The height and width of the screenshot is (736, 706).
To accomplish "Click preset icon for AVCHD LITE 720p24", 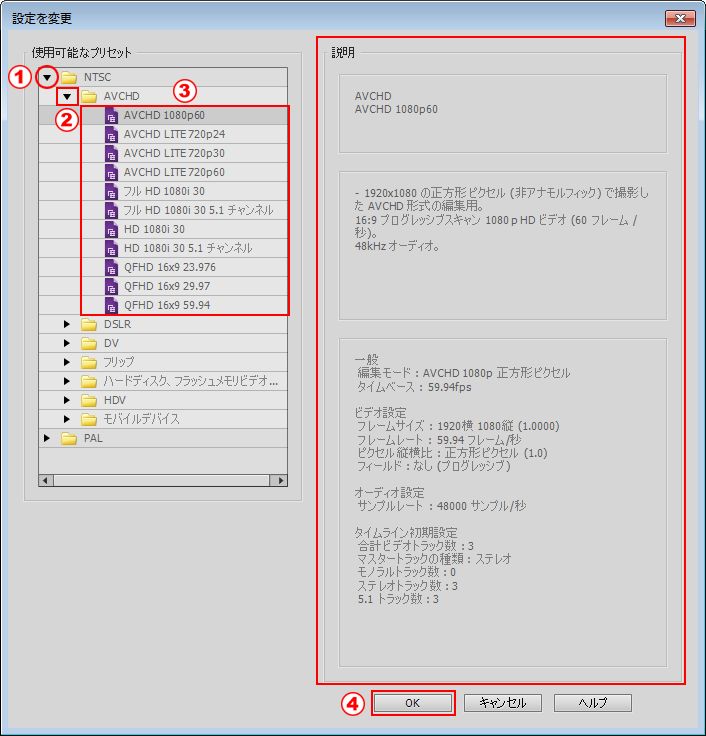I will coord(111,135).
